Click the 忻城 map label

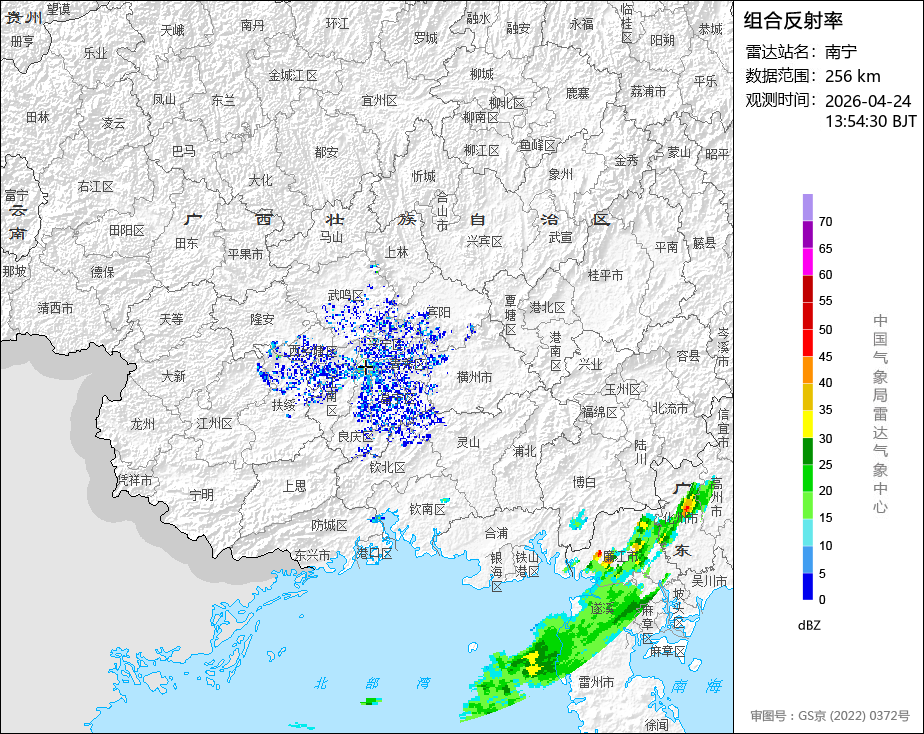pyautogui.click(x=424, y=176)
